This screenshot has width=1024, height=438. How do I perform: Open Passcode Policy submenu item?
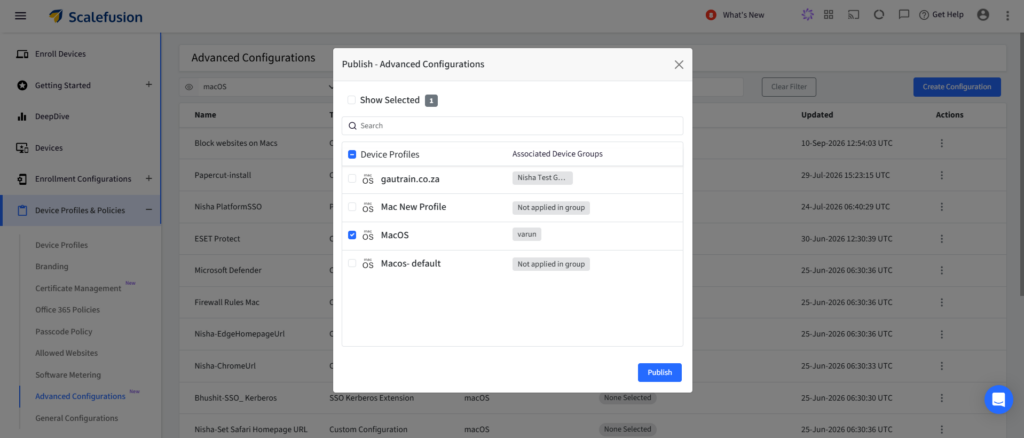pos(64,332)
